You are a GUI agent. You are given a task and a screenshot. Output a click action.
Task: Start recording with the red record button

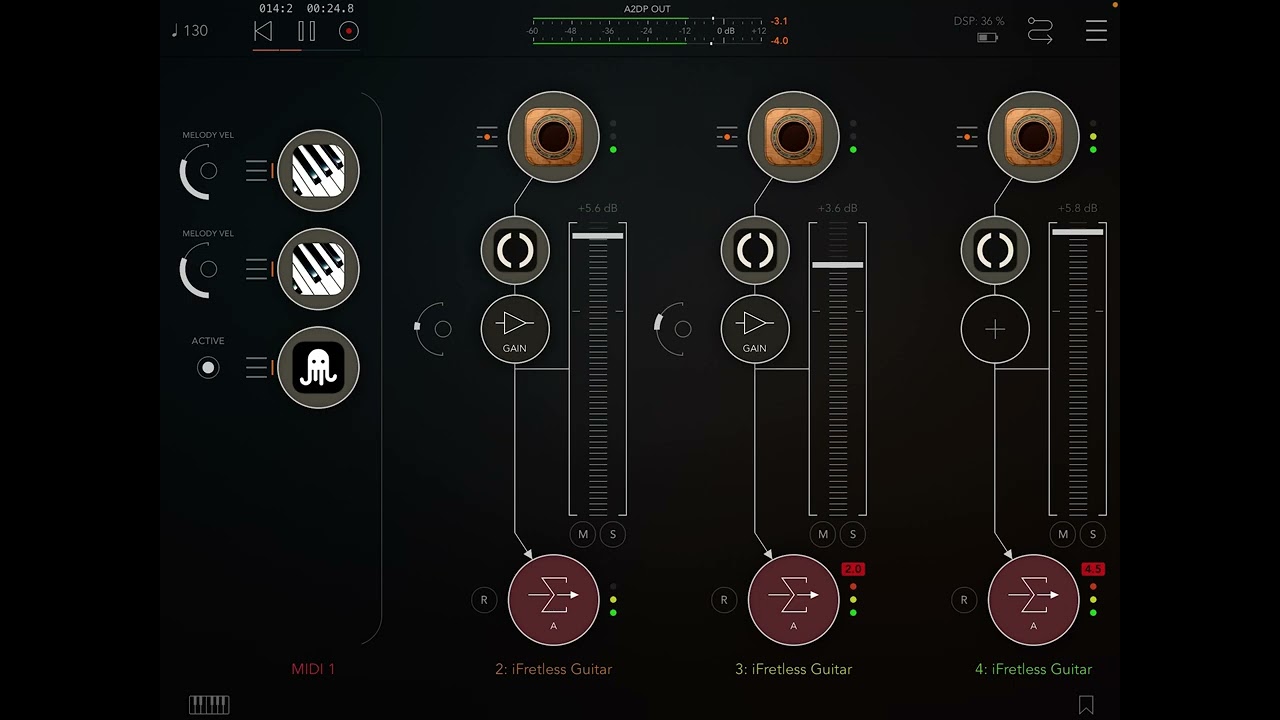click(349, 31)
